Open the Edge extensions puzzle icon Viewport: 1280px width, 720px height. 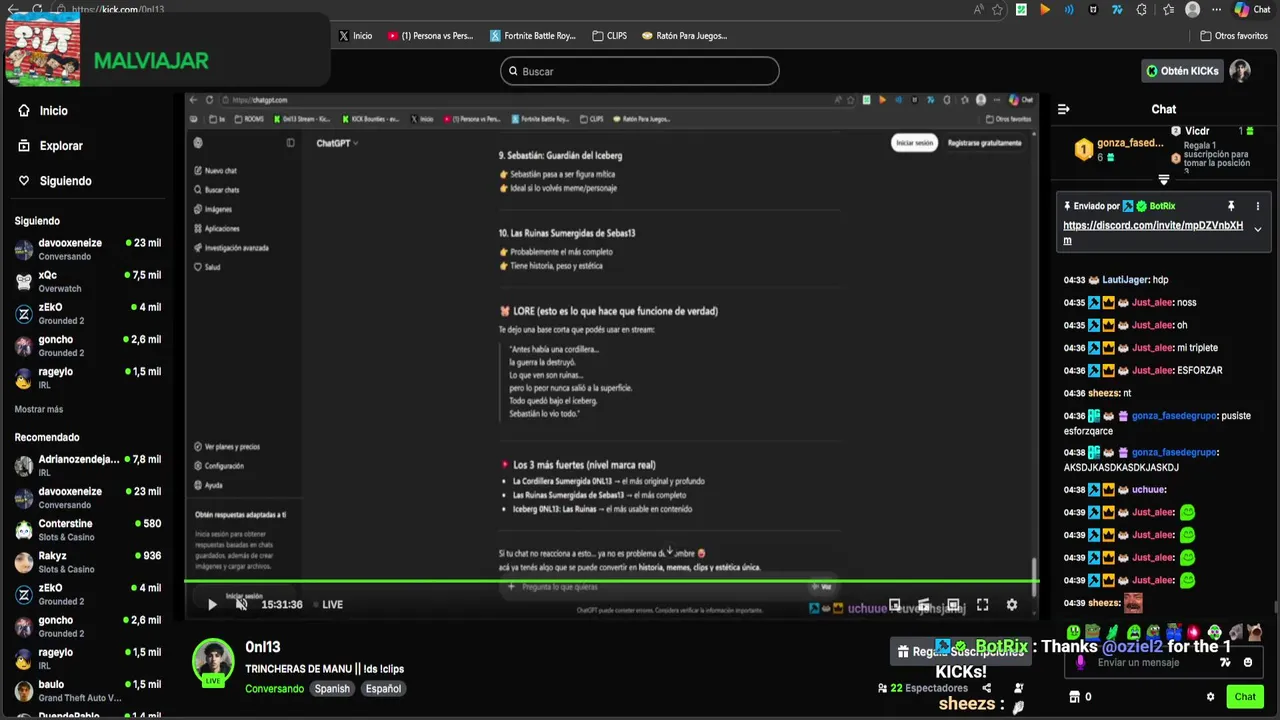(1141, 9)
